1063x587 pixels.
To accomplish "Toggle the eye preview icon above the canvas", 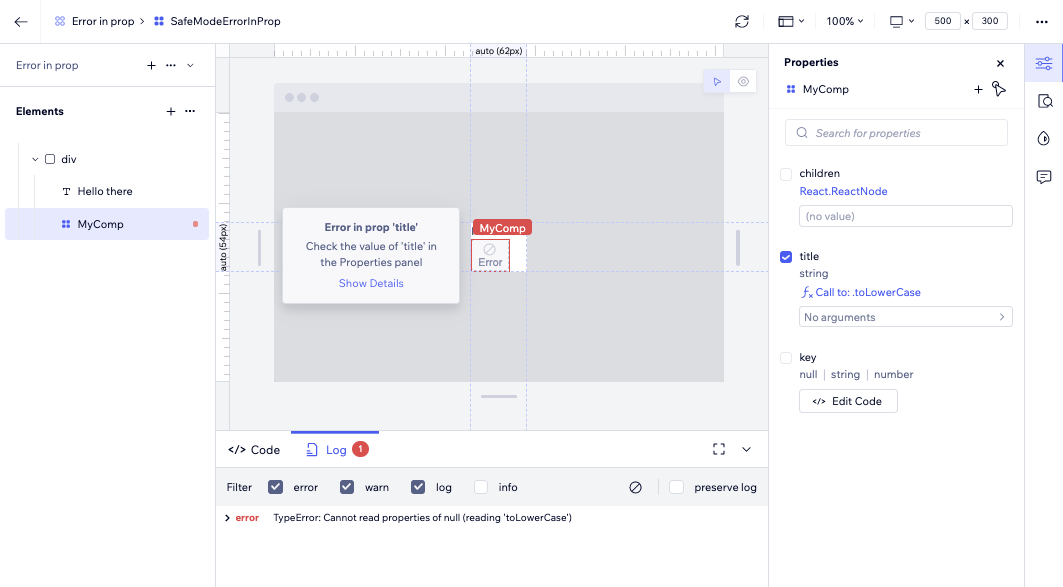I will (743, 82).
